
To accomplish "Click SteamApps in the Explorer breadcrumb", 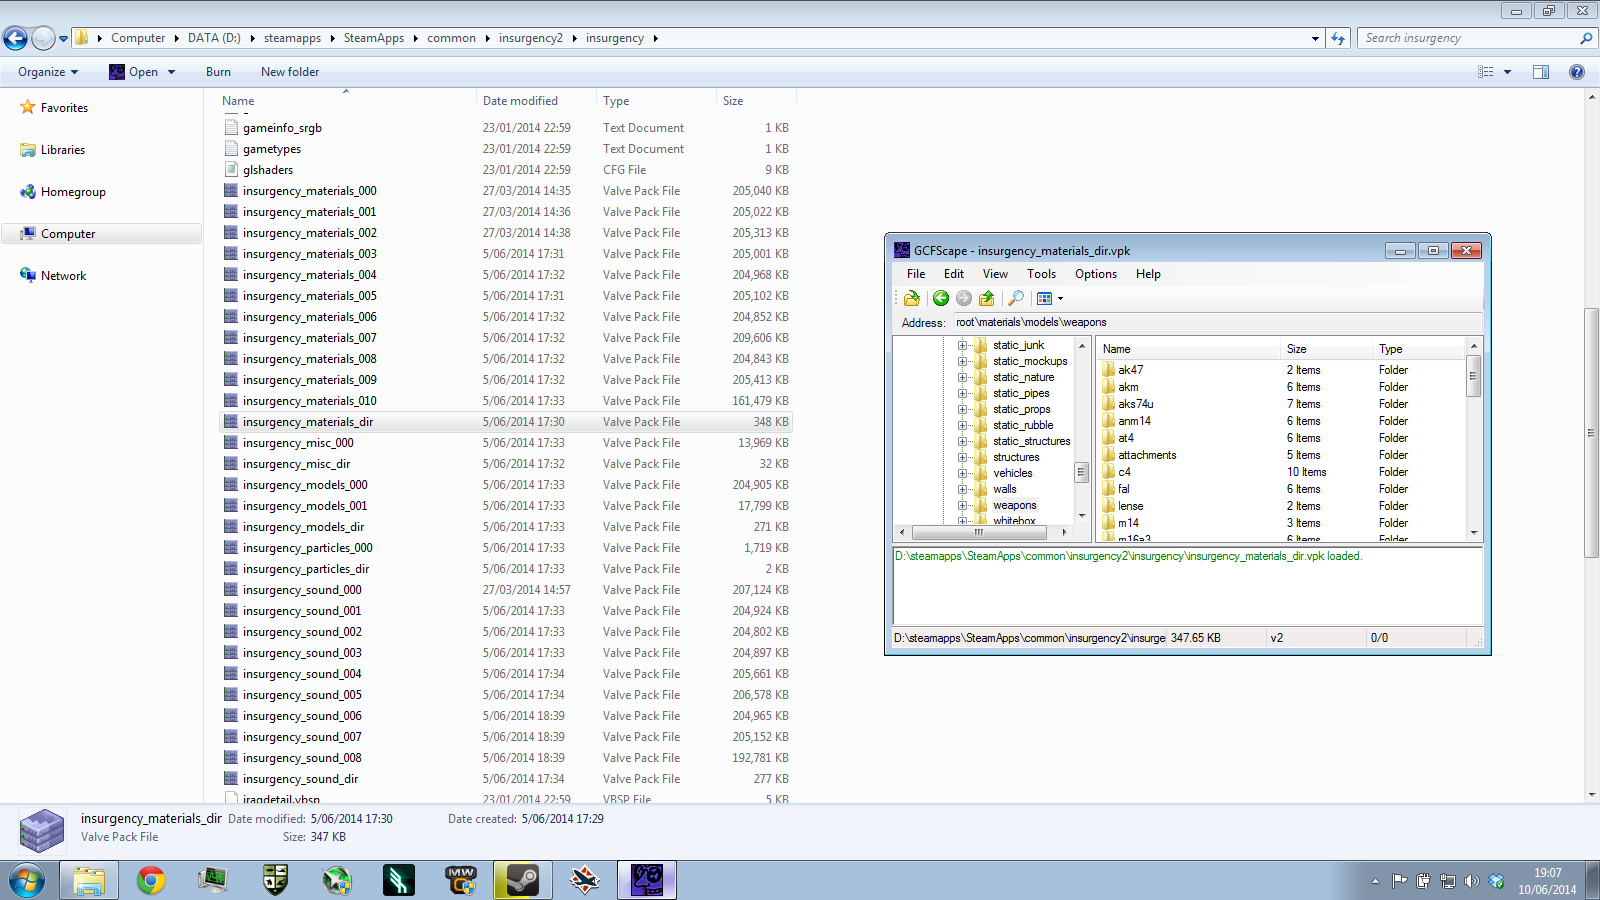I will pos(374,38).
